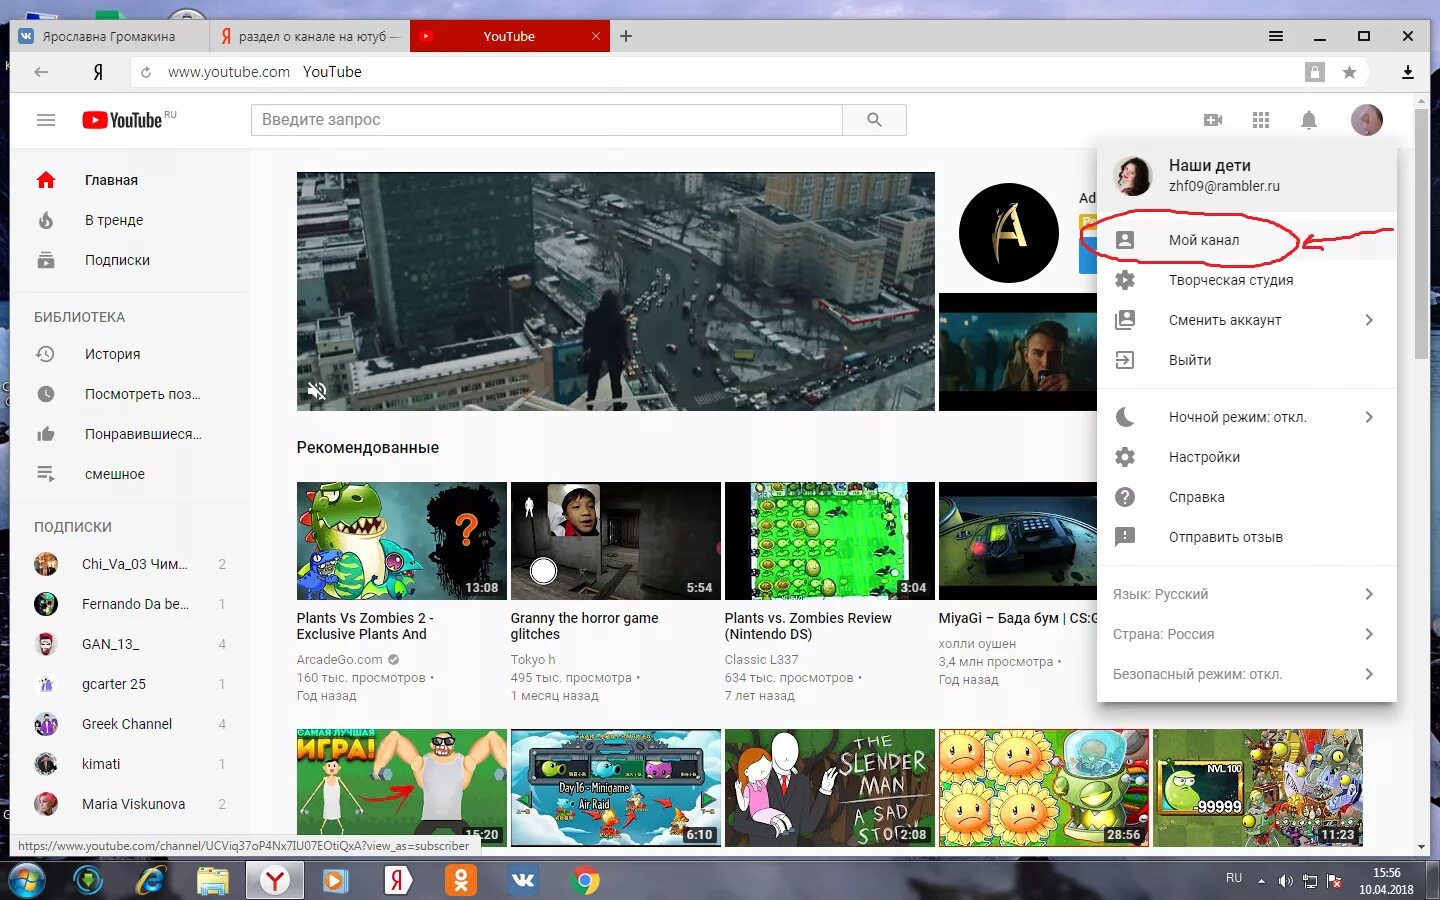
Task: Open night mode option (Ночной режим: откл.)
Action: pyautogui.click(x=1247, y=417)
